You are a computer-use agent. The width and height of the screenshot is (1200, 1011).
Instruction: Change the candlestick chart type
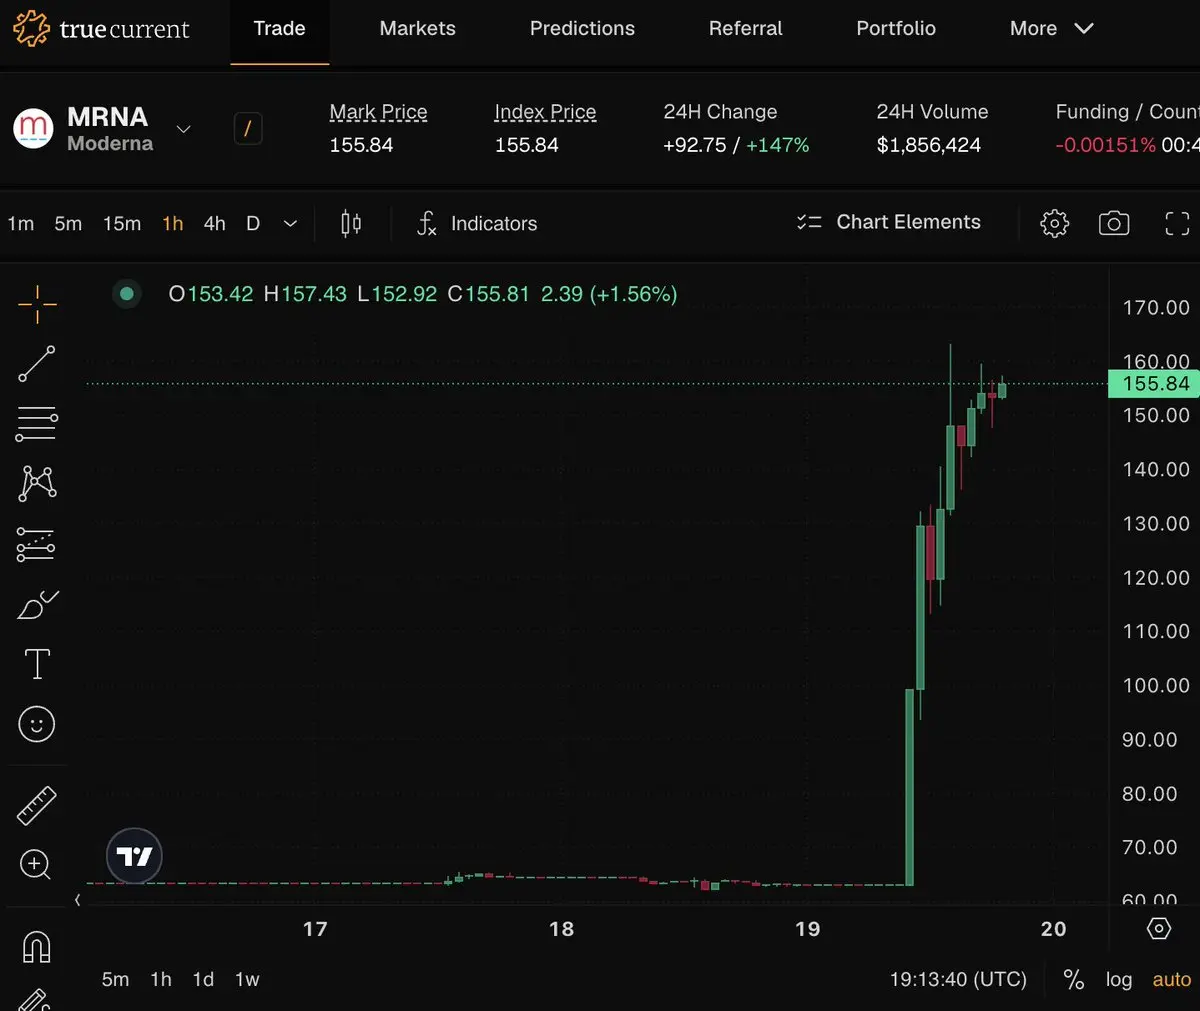pos(351,223)
